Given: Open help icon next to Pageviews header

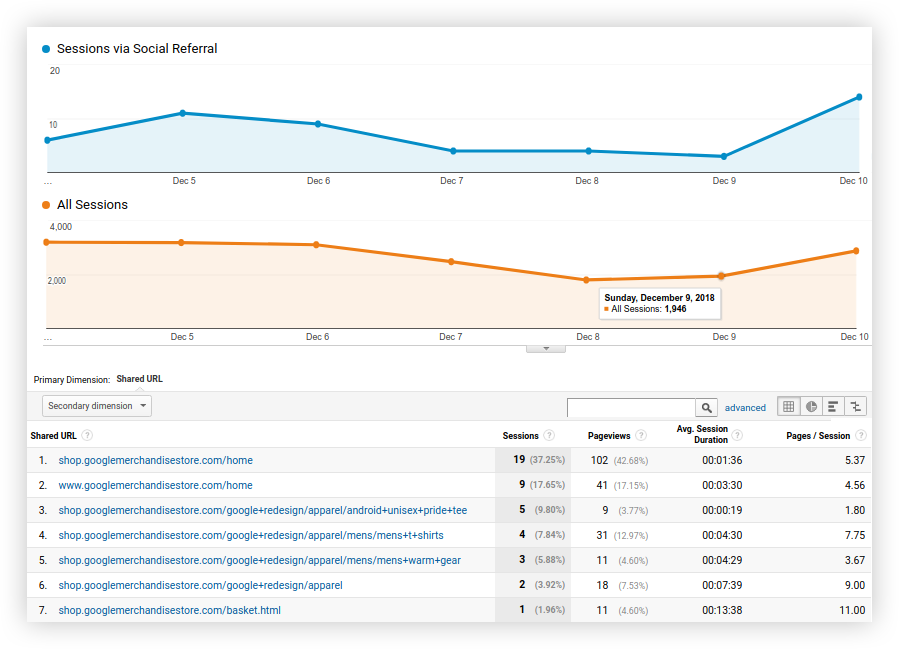Looking at the screenshot, I should coord(641,435).
